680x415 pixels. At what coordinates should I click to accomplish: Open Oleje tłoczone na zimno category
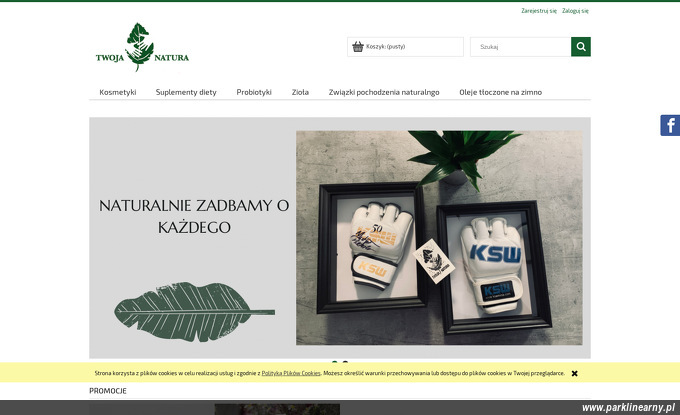point(500,92)
